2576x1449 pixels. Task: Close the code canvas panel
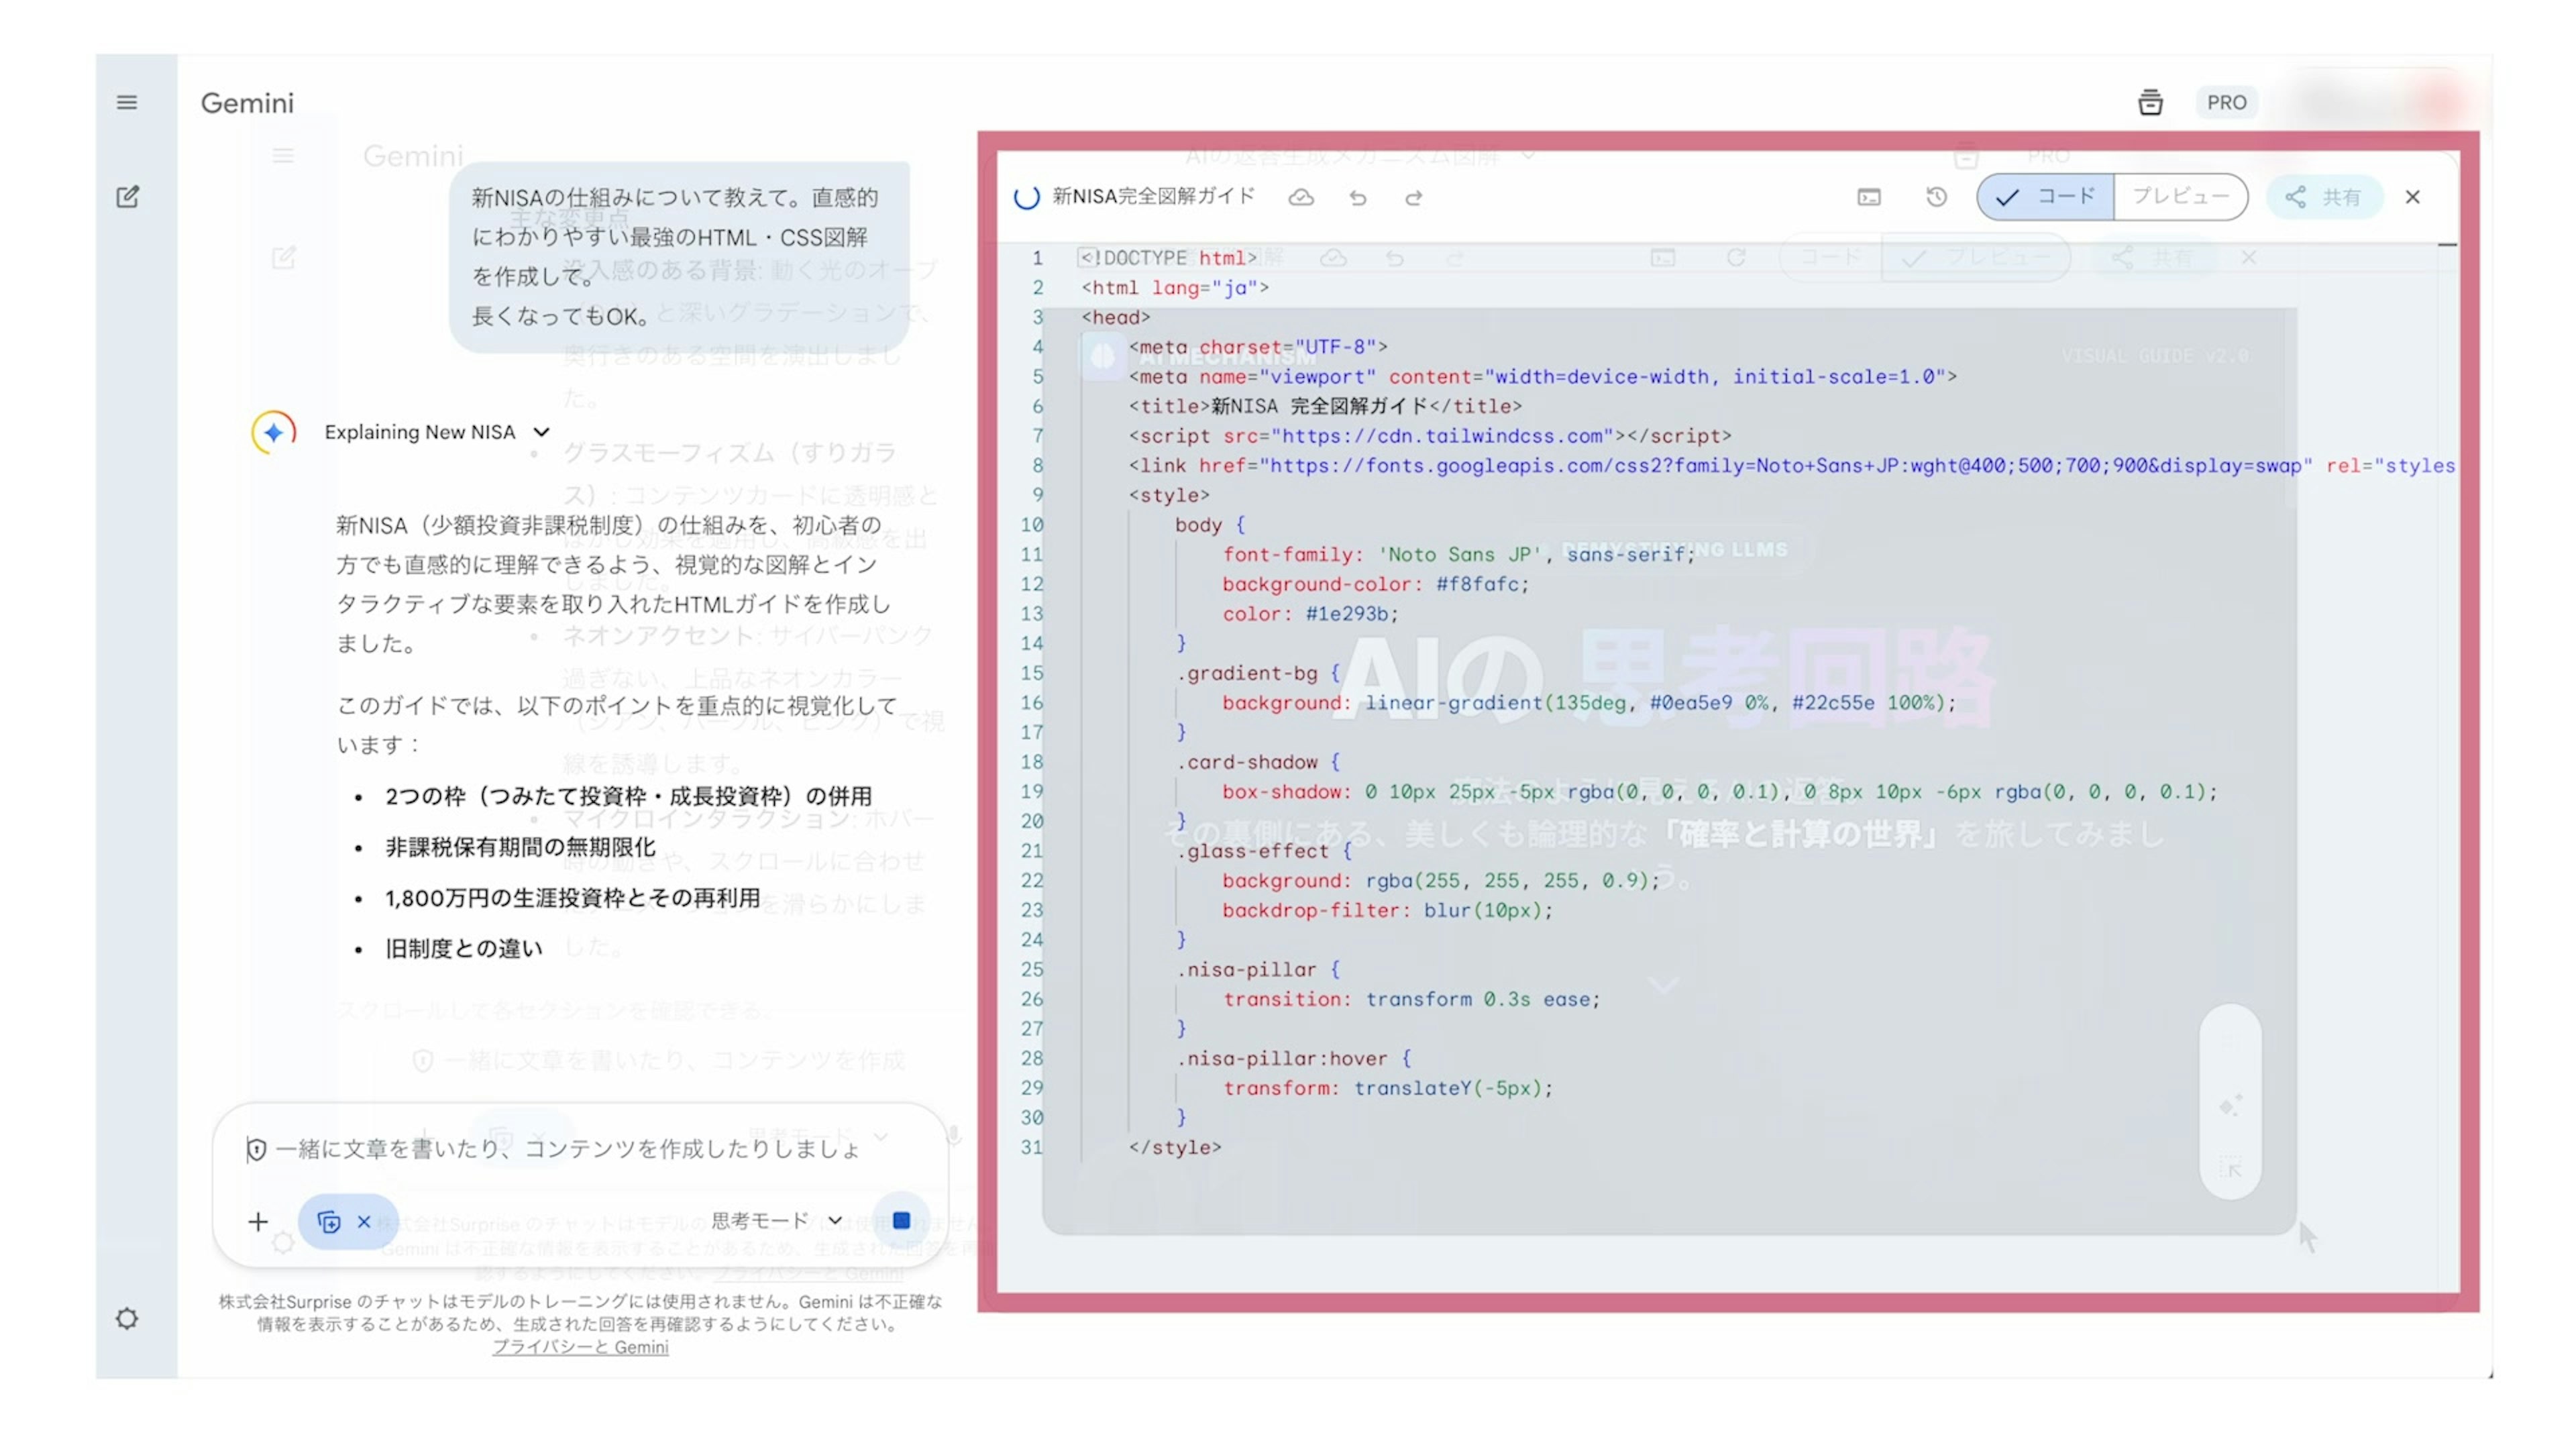[2413, 197]
